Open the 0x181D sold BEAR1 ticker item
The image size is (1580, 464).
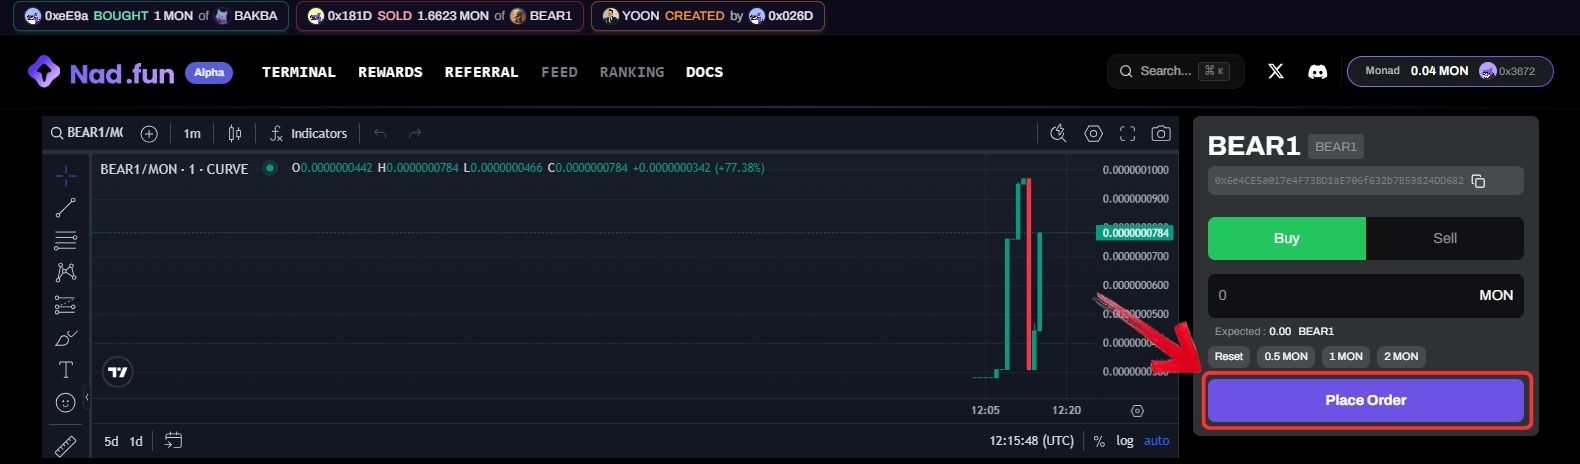pyautogui.click(x=440, y=16)
